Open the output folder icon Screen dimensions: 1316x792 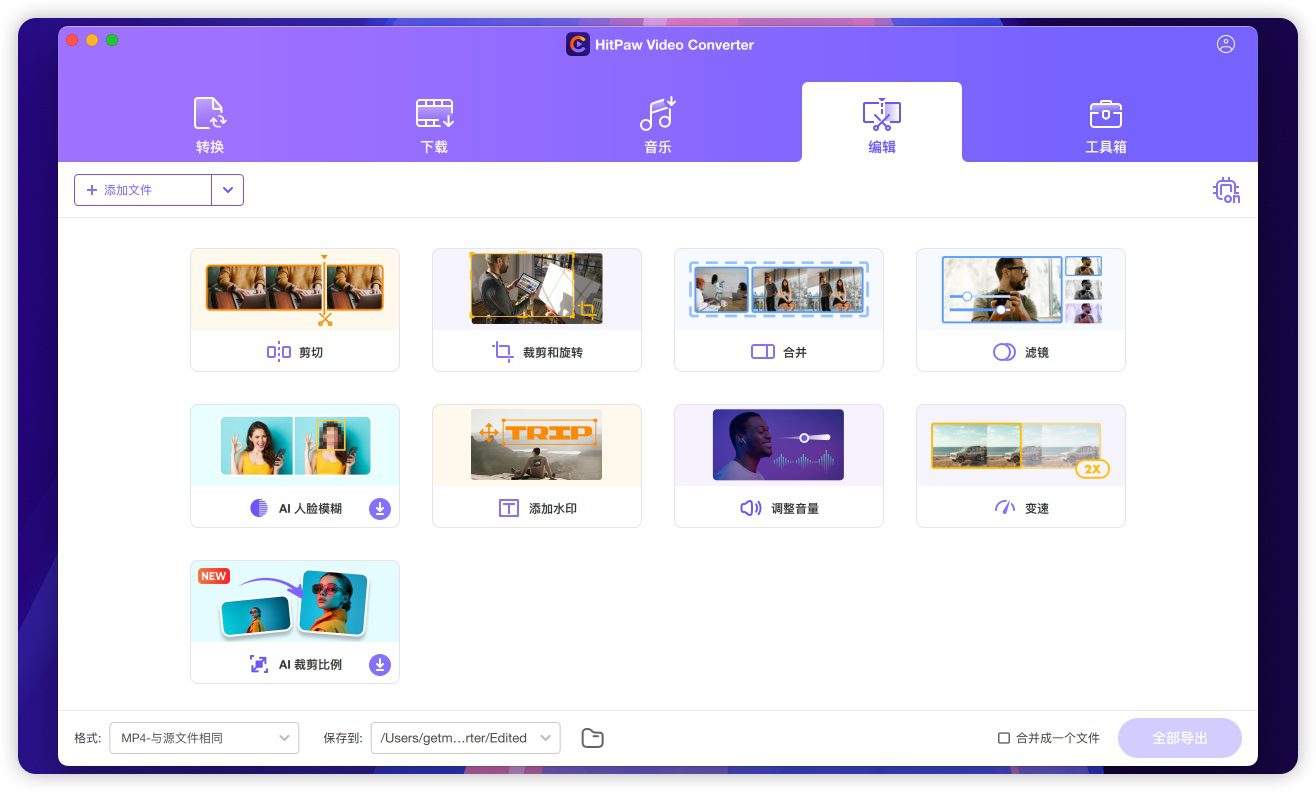pos(592,738)
